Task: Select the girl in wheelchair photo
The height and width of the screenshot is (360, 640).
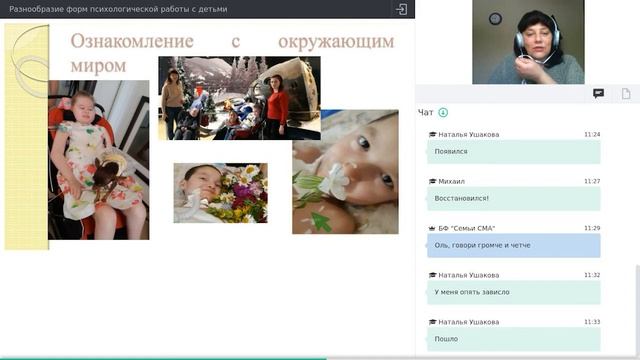Action: (98, 160)
